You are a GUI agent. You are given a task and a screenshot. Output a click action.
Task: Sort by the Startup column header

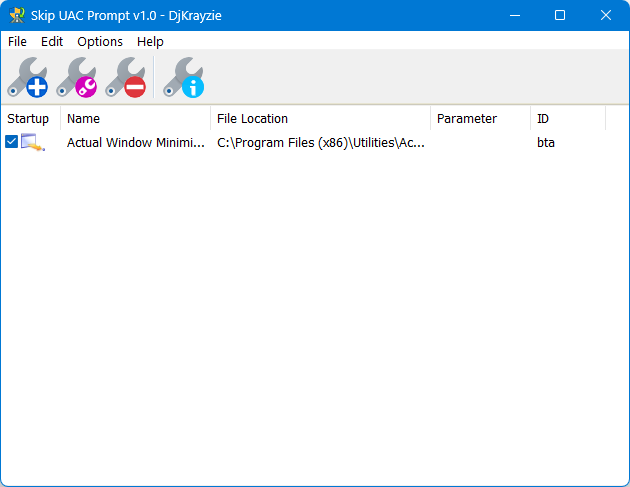pos(31,119)
